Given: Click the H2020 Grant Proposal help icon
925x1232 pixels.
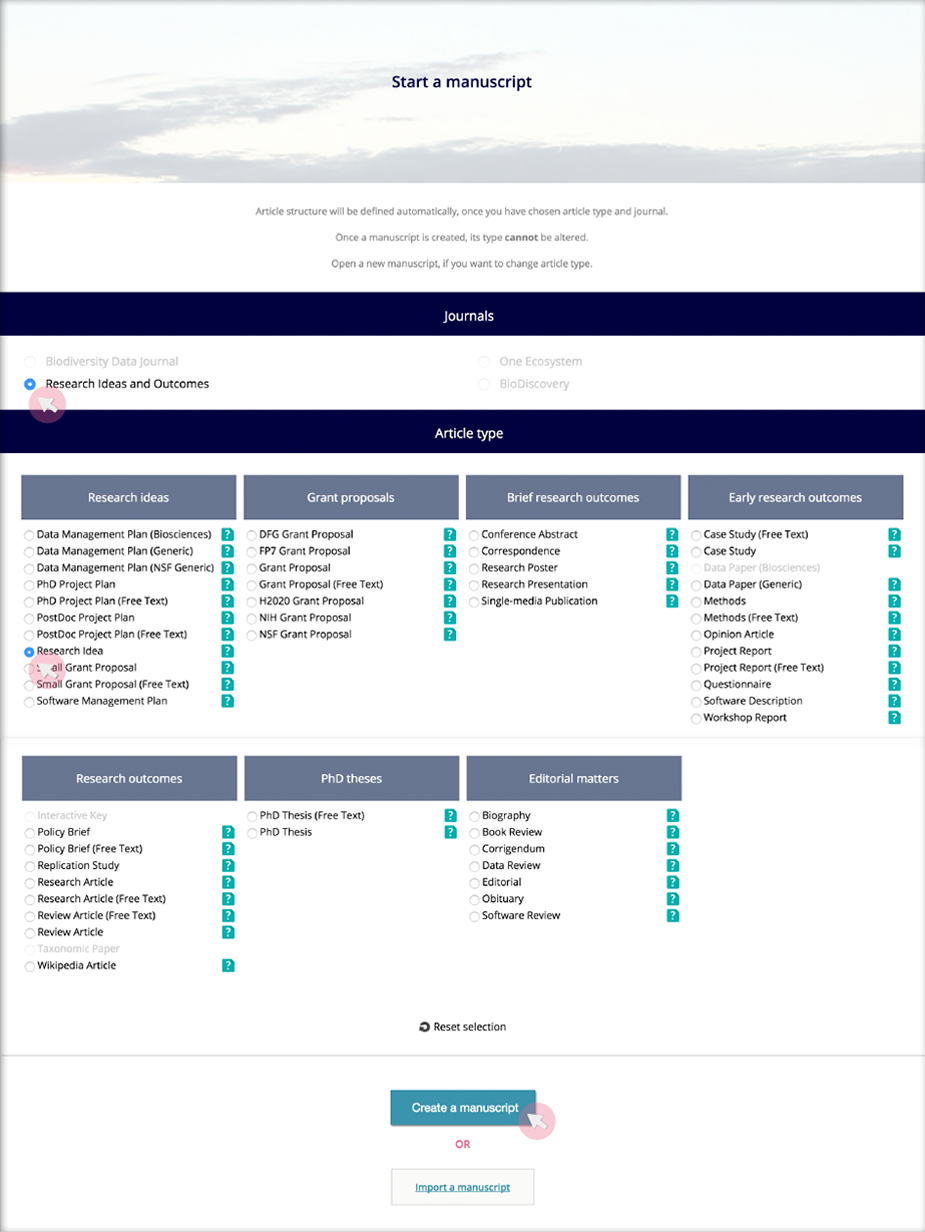Looking at the screenshot, I should point(450,601).
